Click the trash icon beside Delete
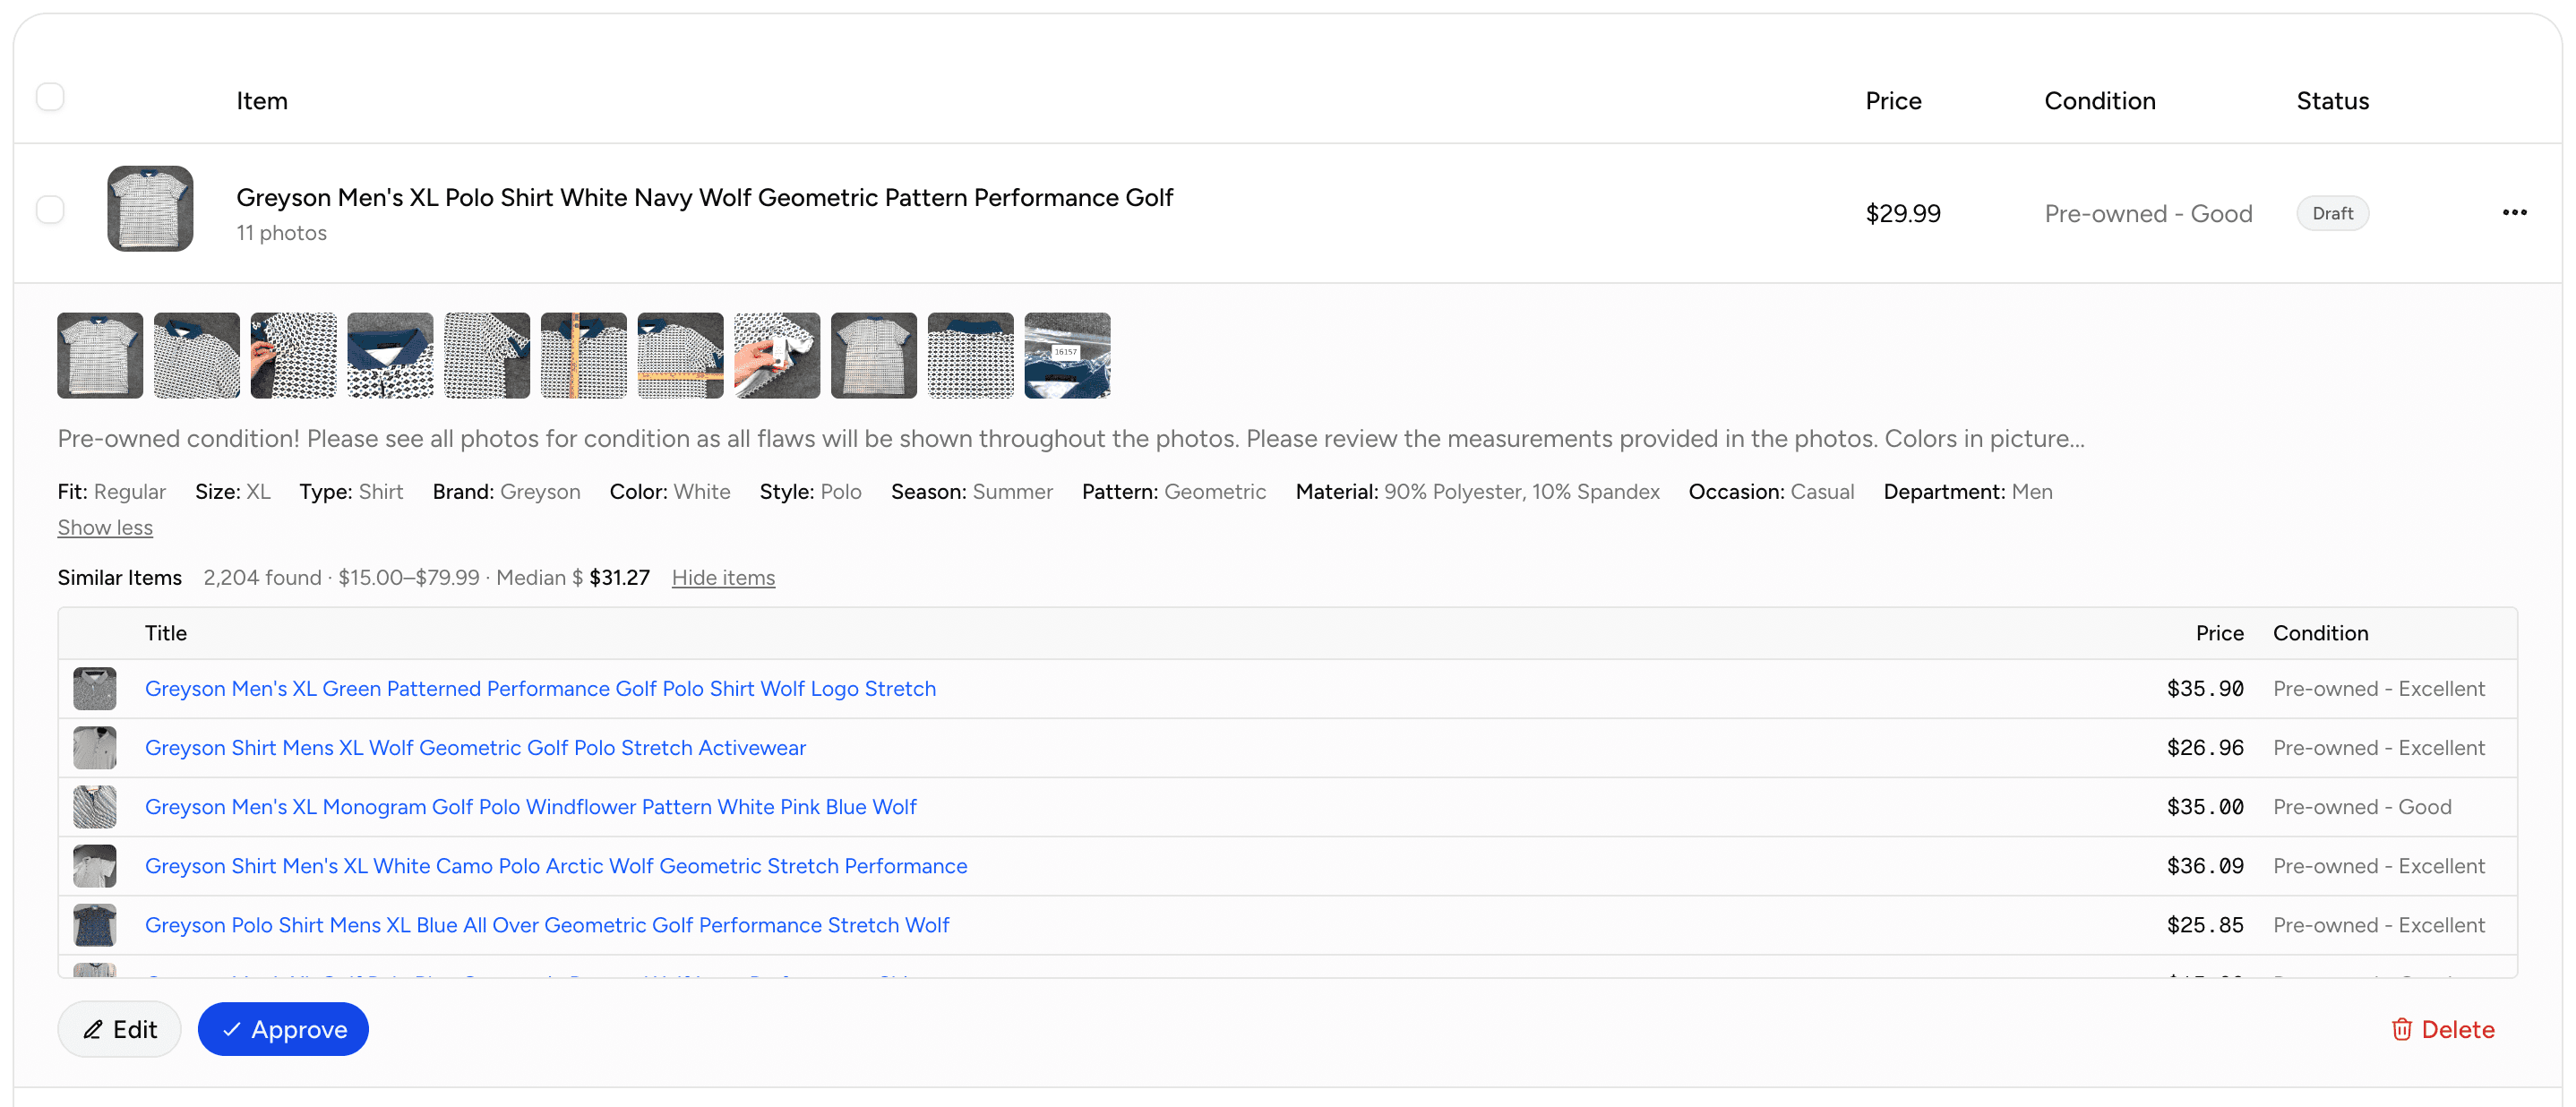The width and height of the screenshot is (2576, 1107). pos(2403,1029)
